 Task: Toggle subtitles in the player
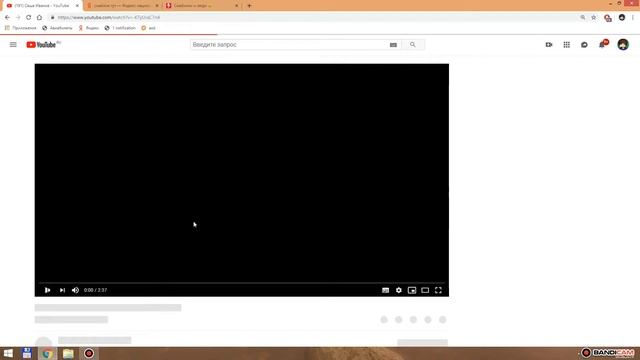click(x=385, y=290)
